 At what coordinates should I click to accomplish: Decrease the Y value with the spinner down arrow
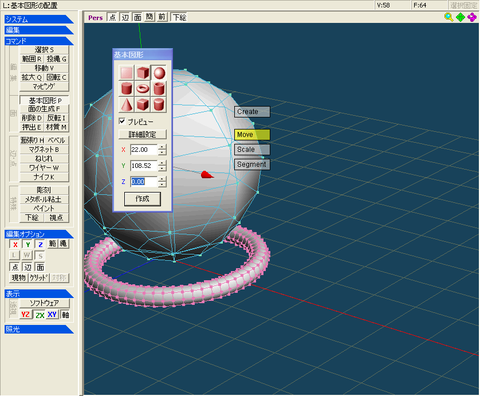(x=162, y=168)
